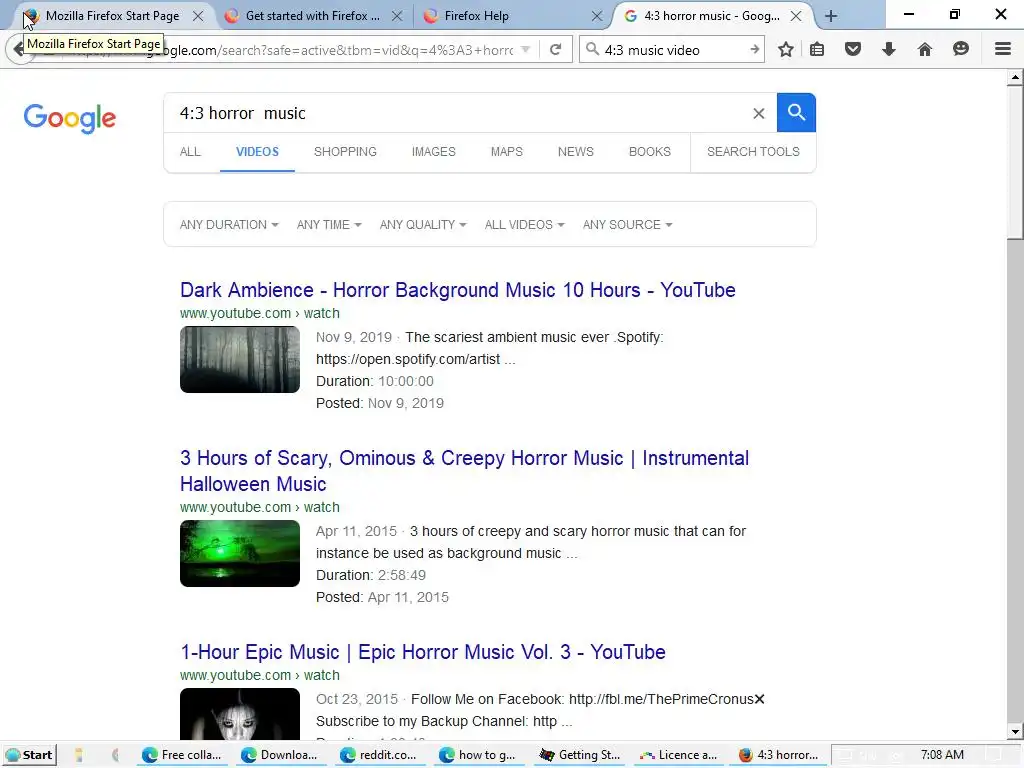Open the reddit.co... taskbar window
The image size is (1024, 768).
[x=380, y=755]
